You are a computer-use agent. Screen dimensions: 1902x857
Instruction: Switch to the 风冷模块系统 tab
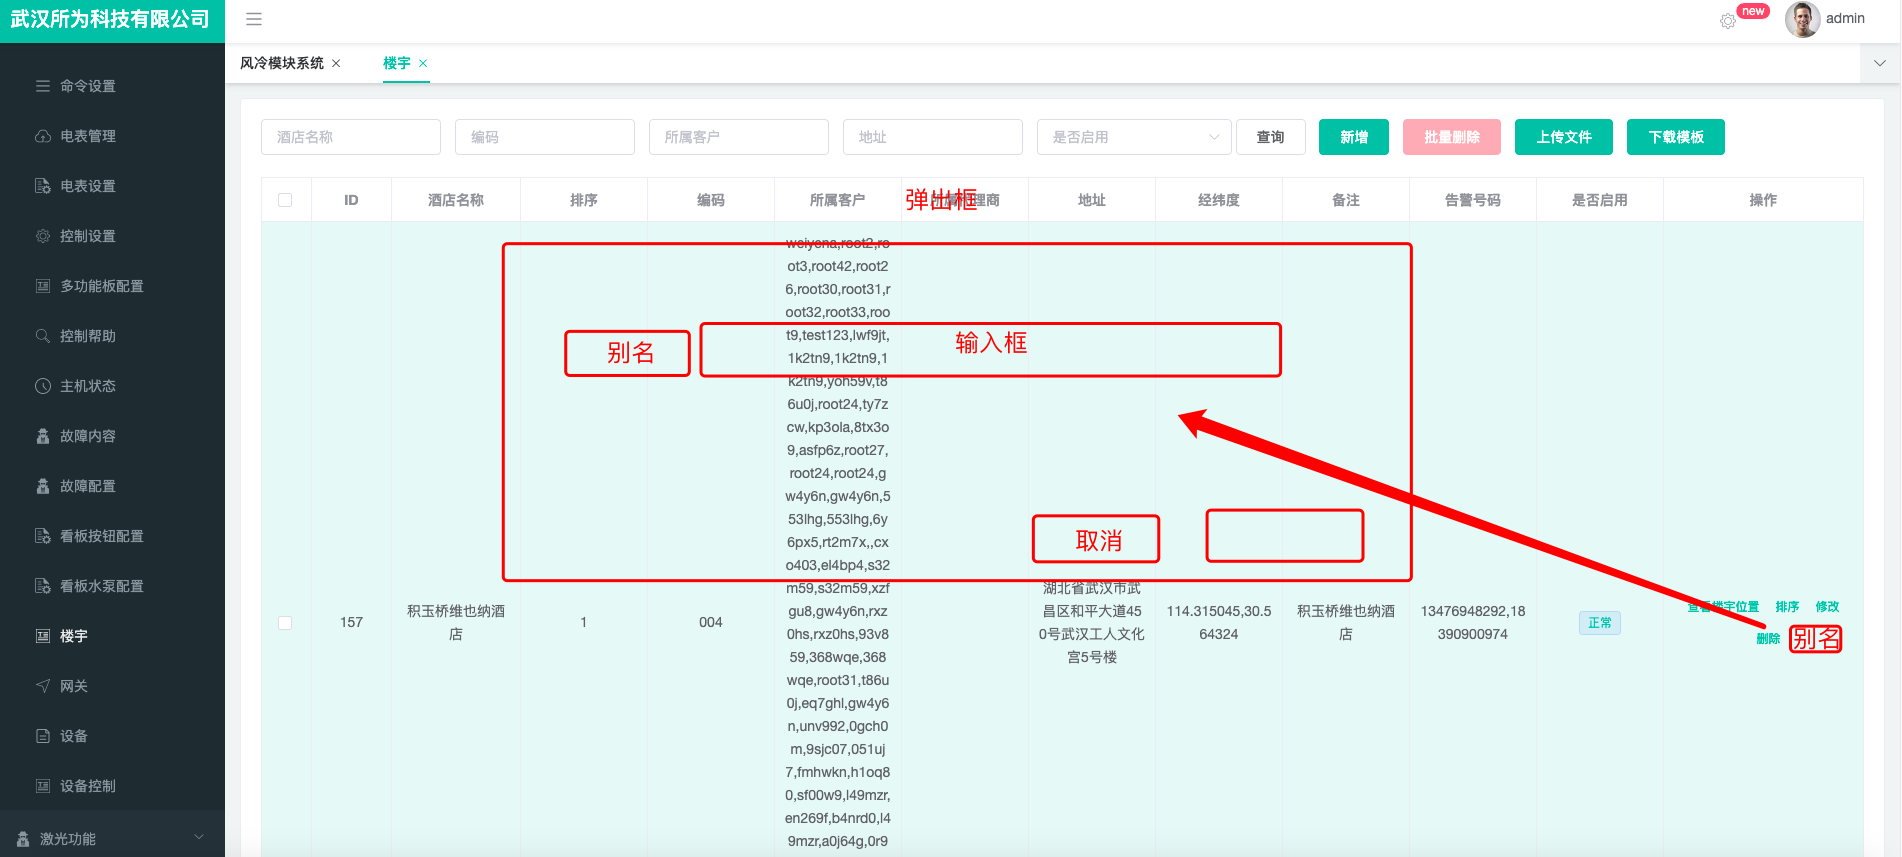[282, 63]
